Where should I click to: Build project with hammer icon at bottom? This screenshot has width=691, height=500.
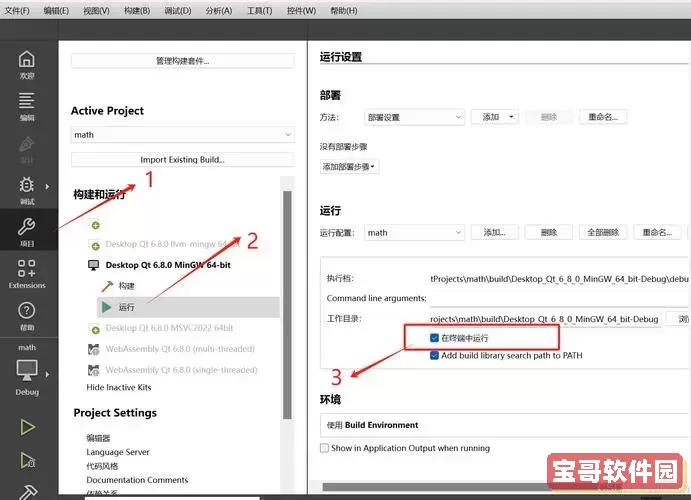(29, 492)
